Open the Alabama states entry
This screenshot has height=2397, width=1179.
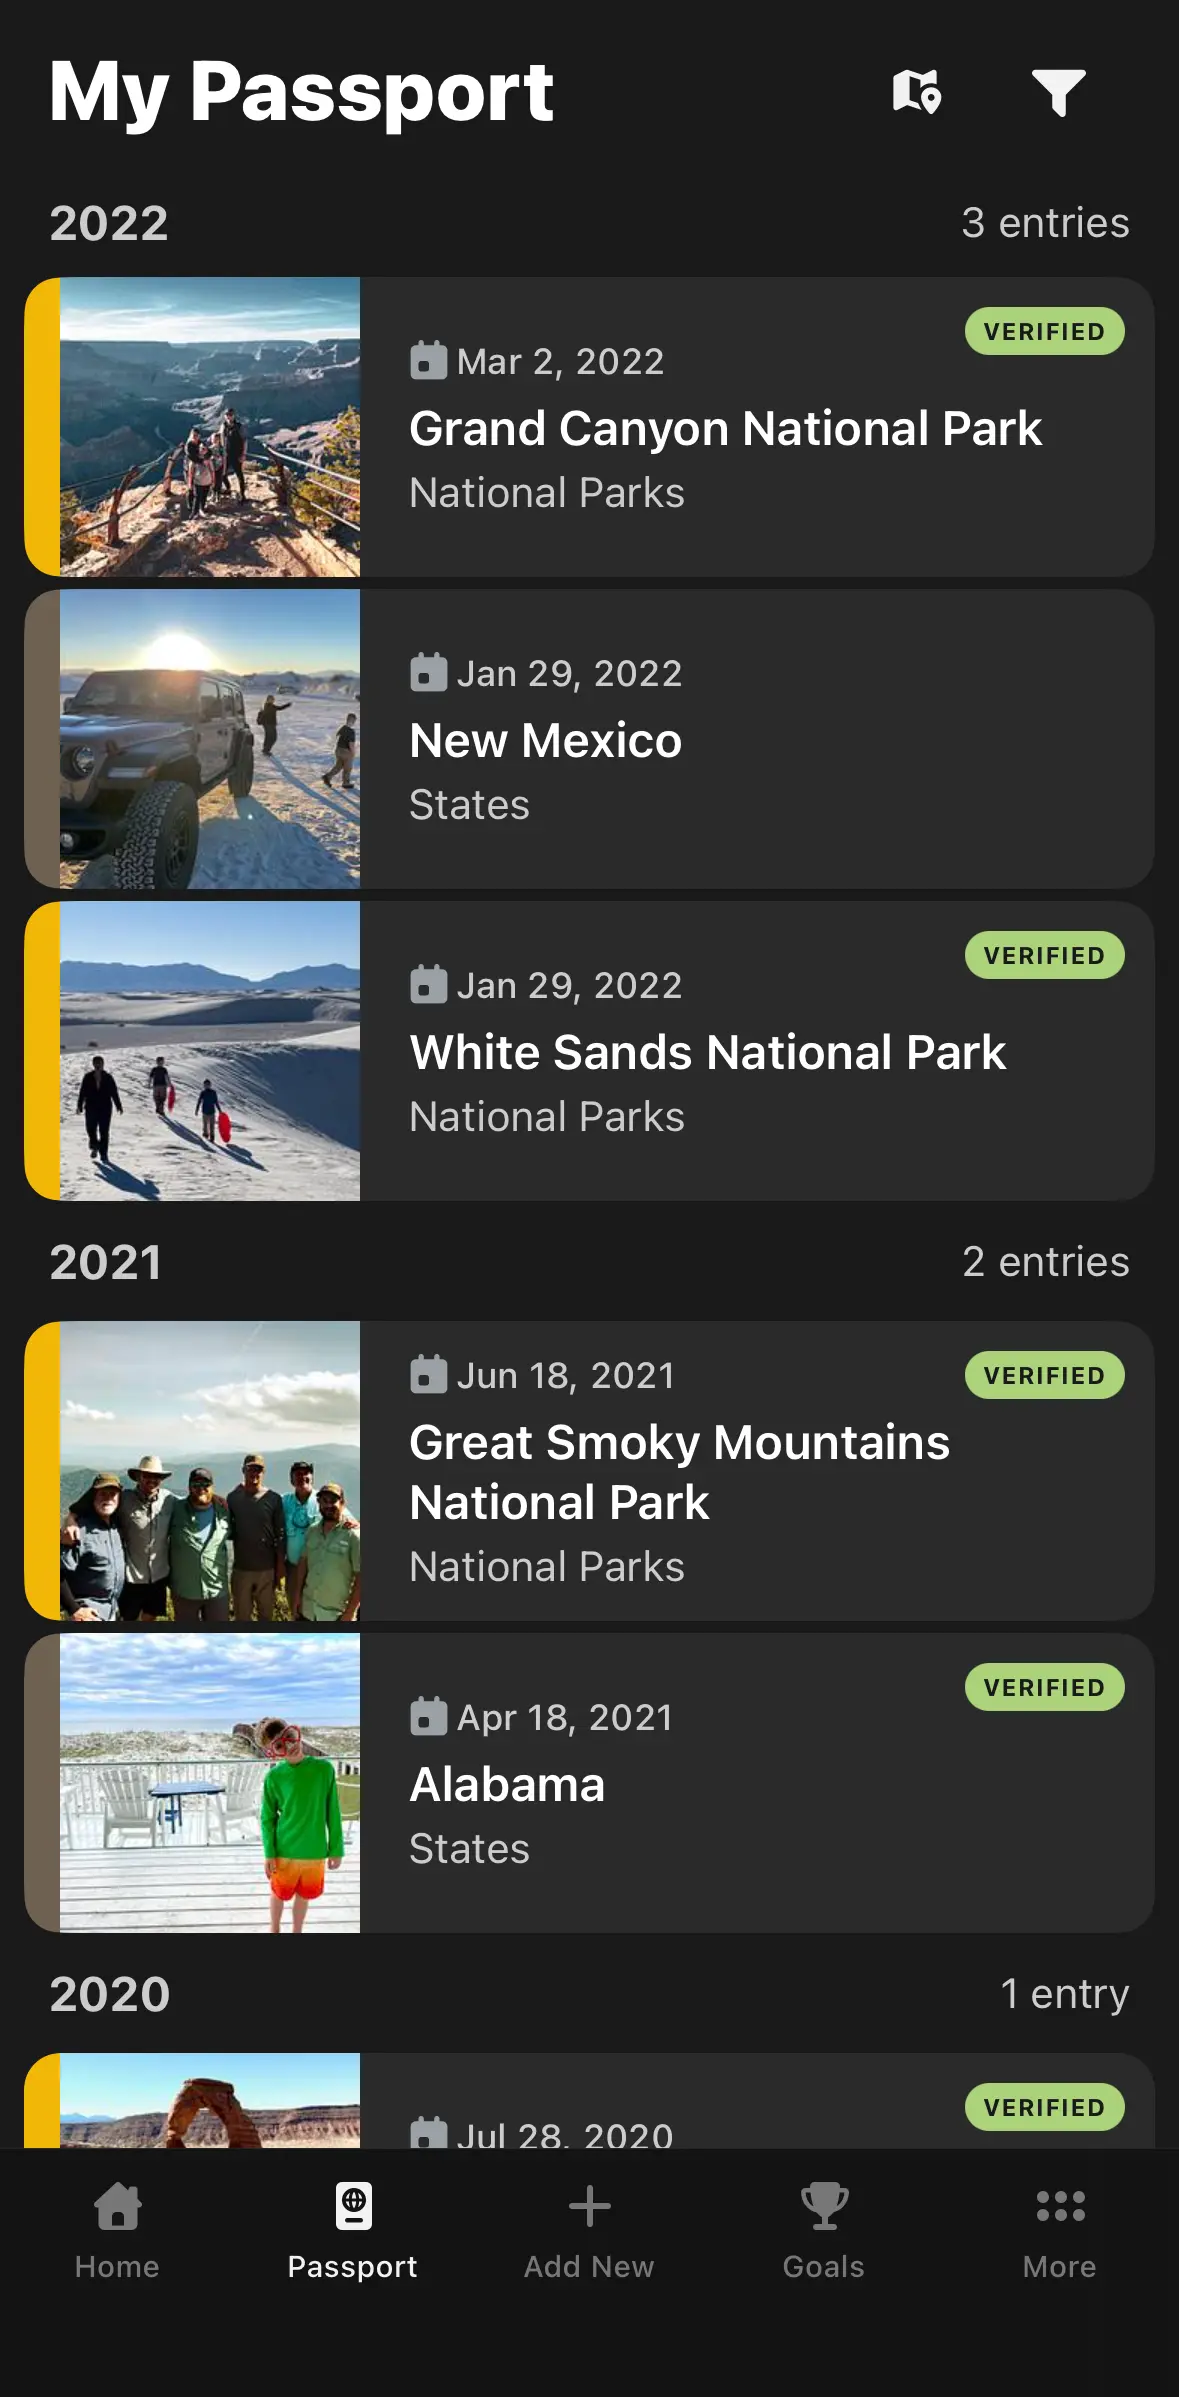[507, 1785]
